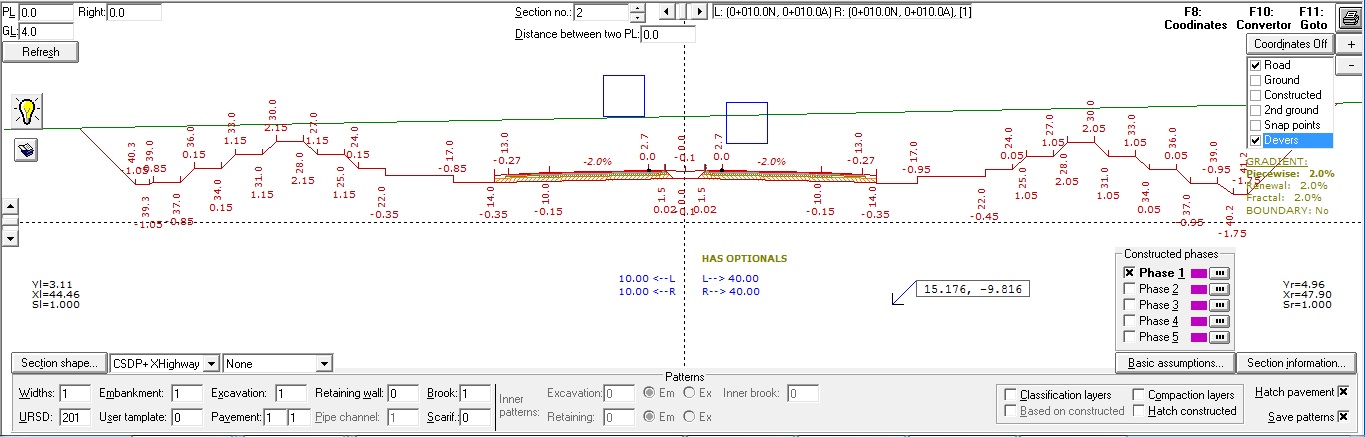Screen dimensions: 1365x437
Task: Click the printer icon
Action: pyautogui.click(x=1349, y=19)
